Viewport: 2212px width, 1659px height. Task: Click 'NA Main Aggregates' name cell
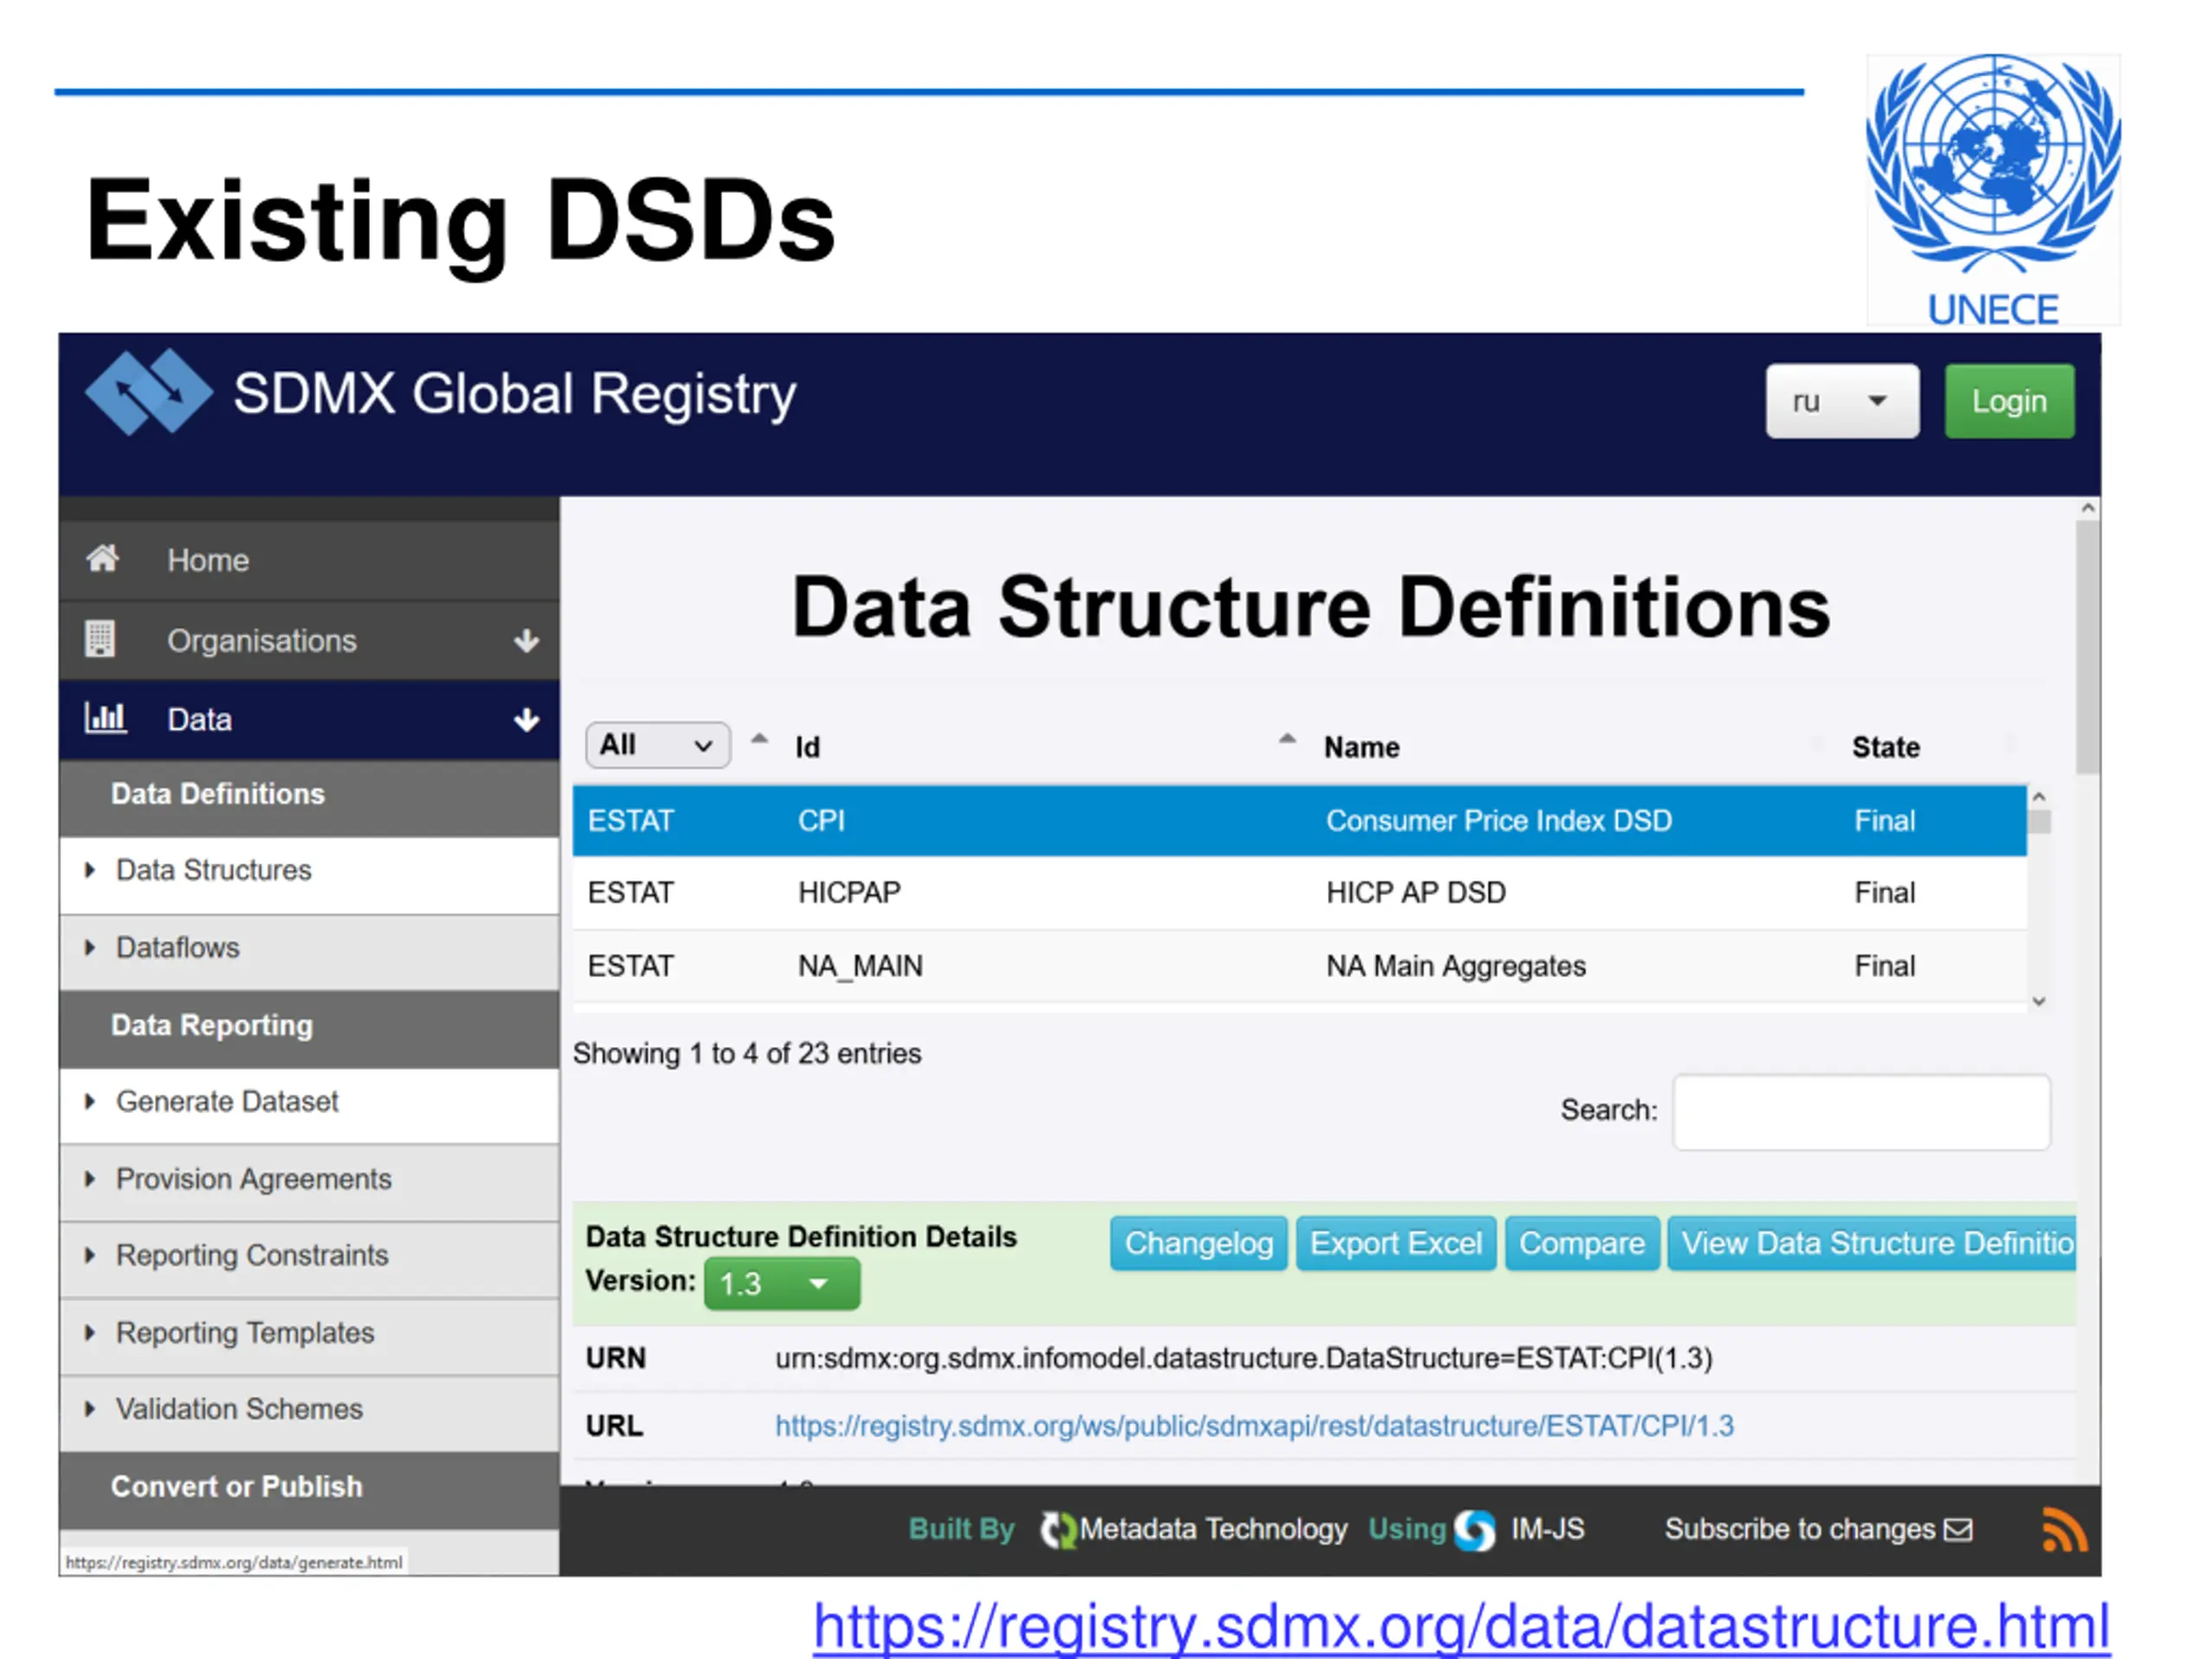tap(1455, 966)
